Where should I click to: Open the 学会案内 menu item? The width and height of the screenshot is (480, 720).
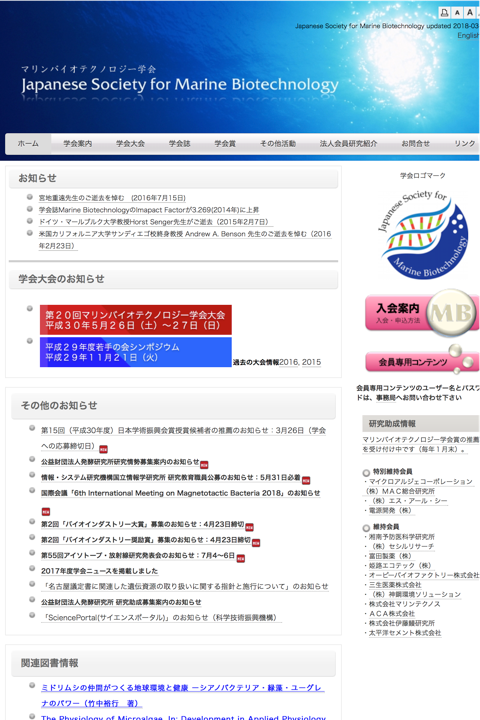78,144
